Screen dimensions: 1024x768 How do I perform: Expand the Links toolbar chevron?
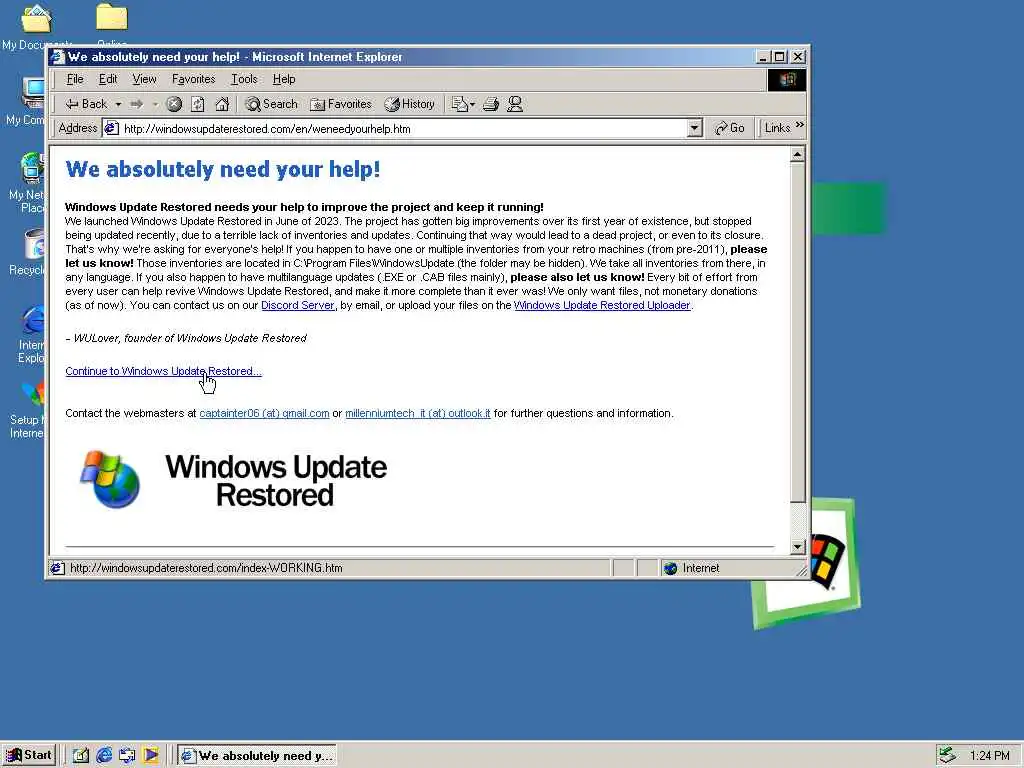pyautogui.click(x=800, y=124)
